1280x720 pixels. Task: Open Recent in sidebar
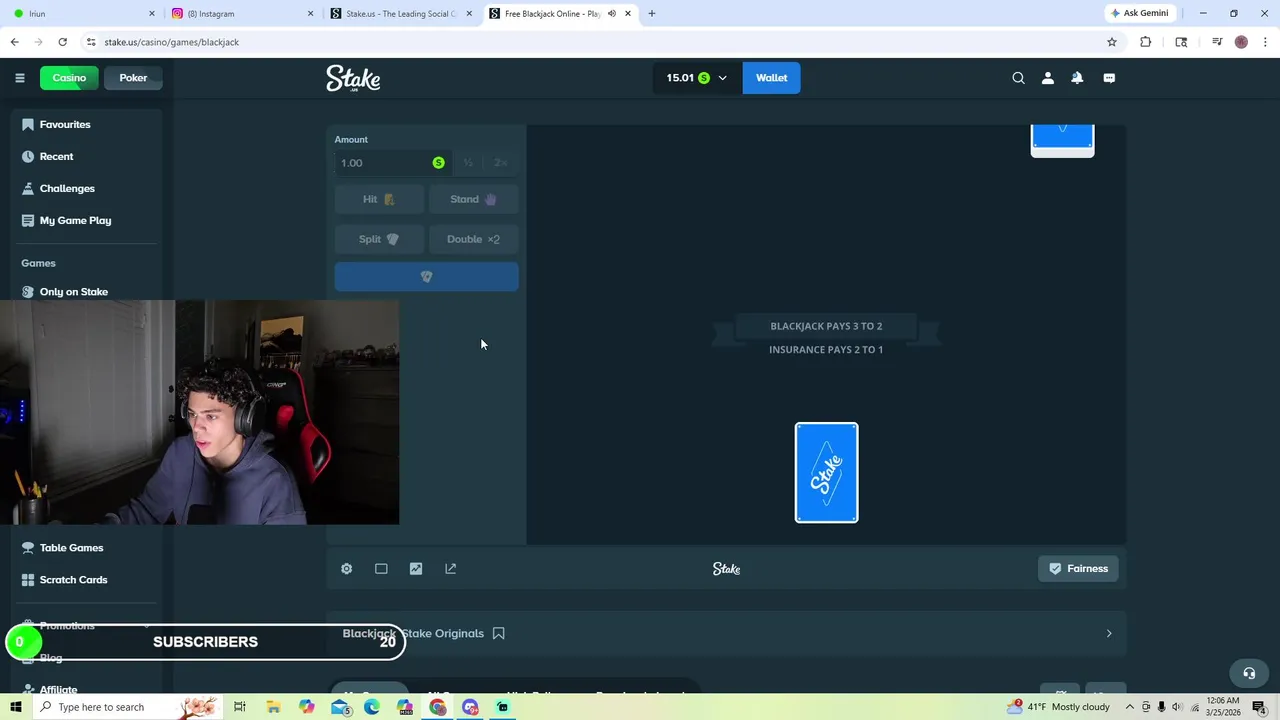point(56,156)
